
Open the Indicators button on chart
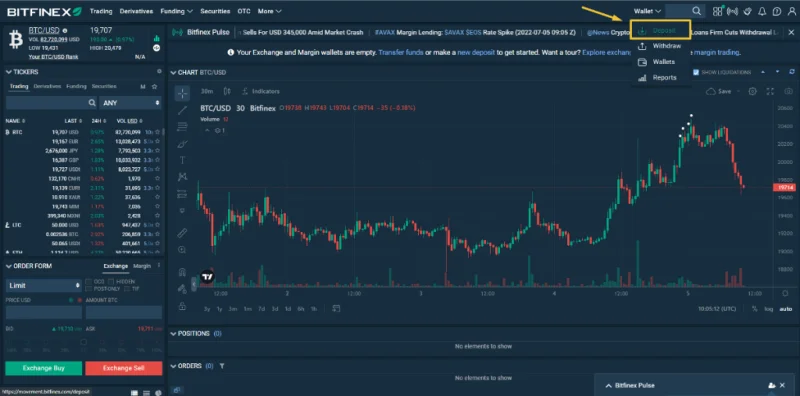pos(261,91)
